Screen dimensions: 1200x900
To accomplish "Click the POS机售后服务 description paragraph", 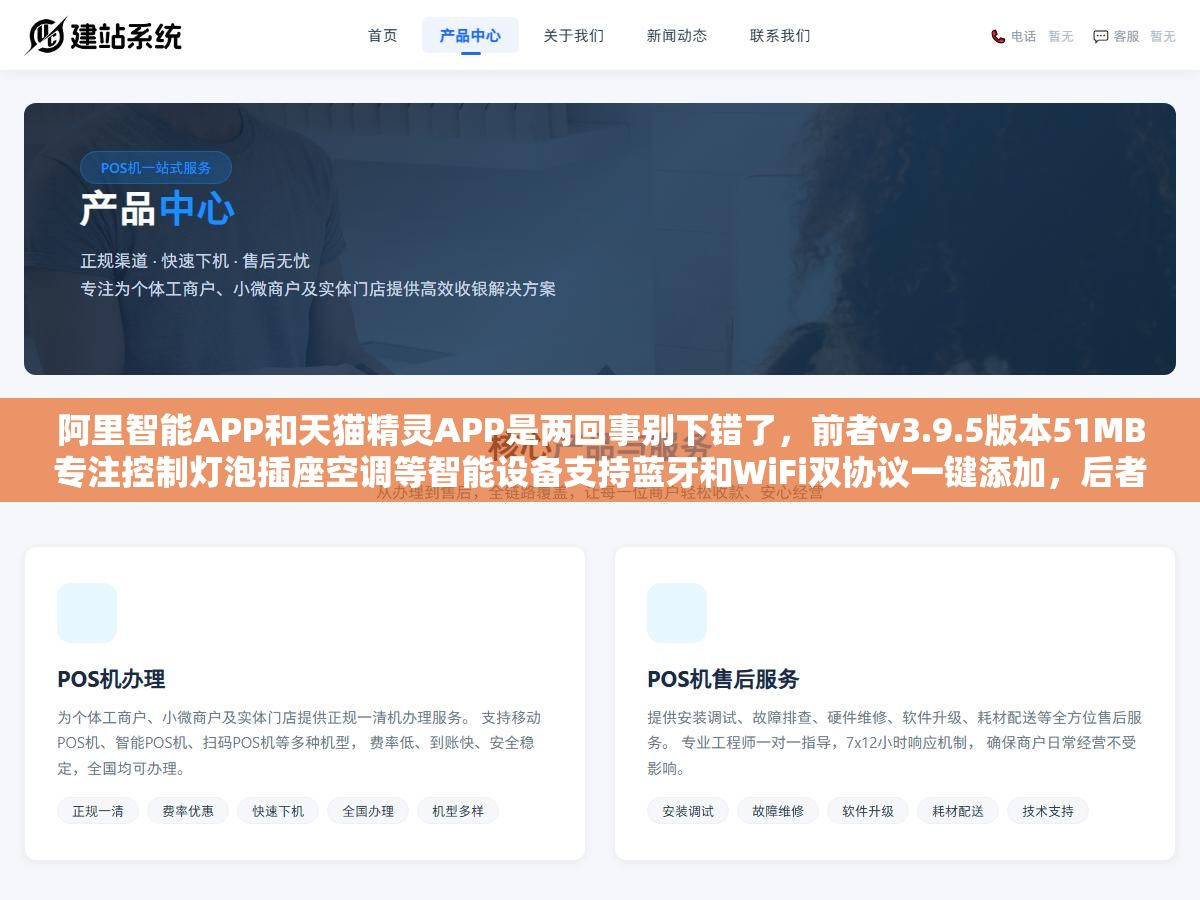I will (895, 743).
